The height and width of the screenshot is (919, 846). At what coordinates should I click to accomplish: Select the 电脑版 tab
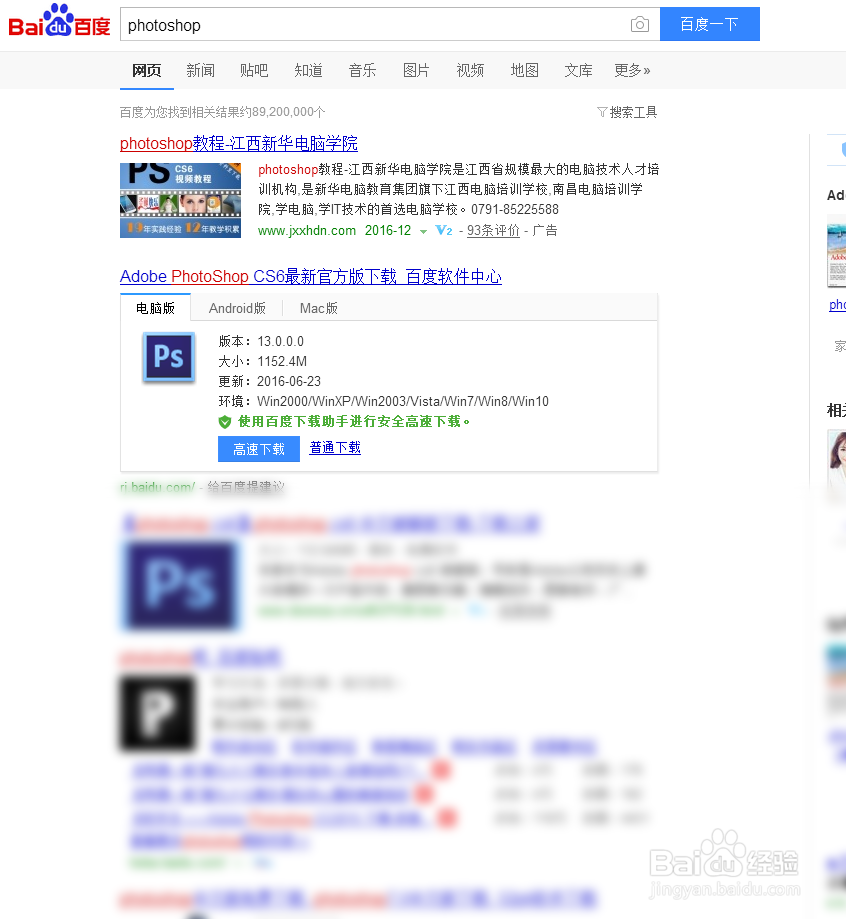click(x=155, y=308)
